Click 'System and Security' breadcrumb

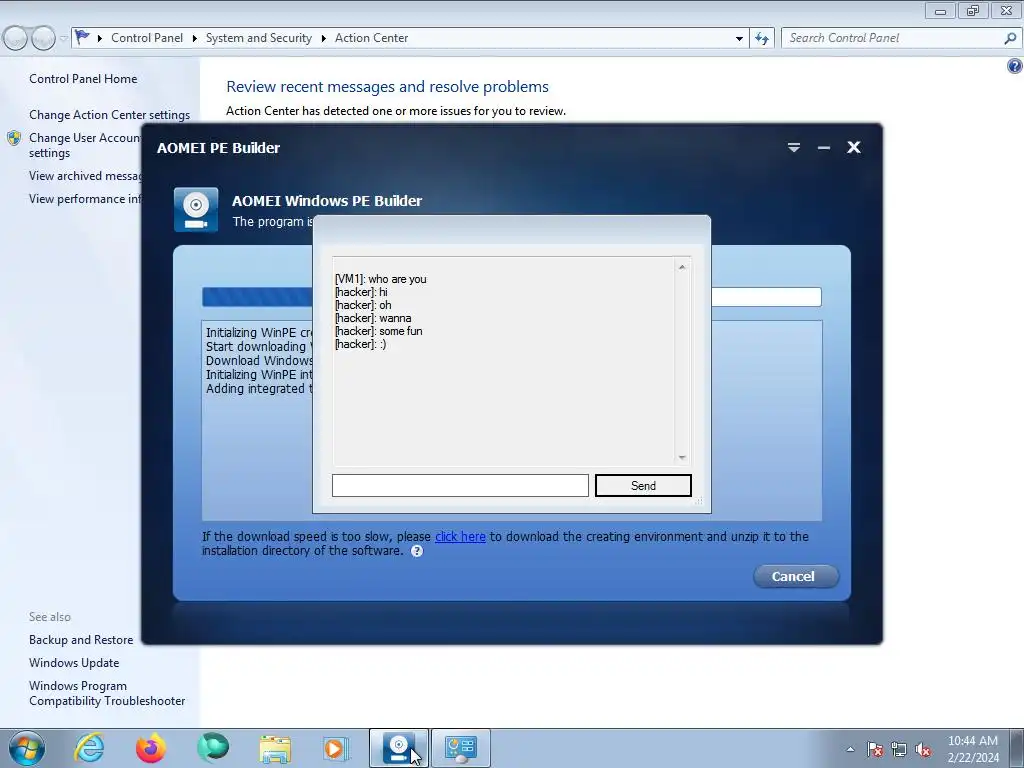click(x=259, y=38)
